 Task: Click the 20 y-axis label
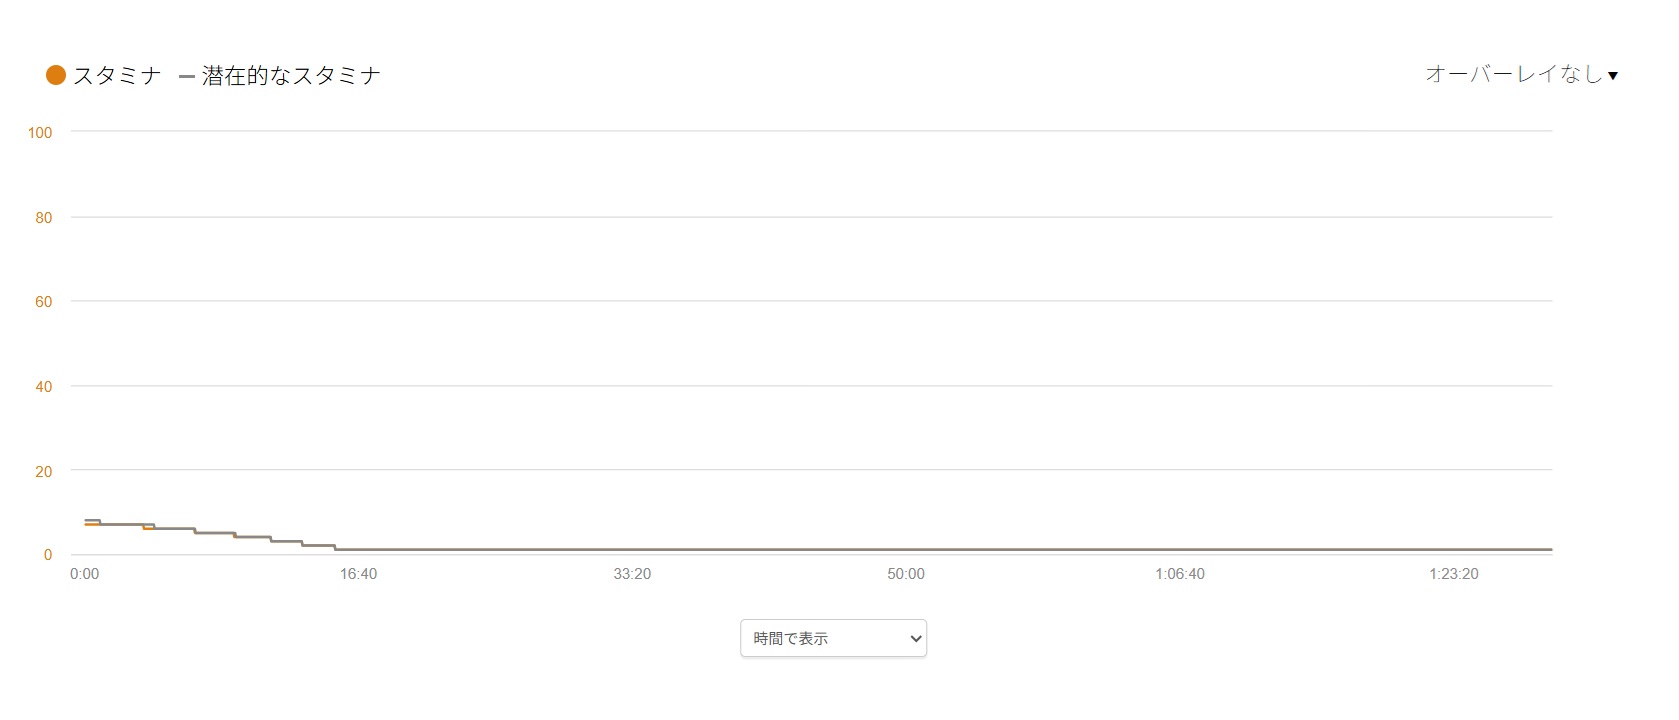(43, 472)
